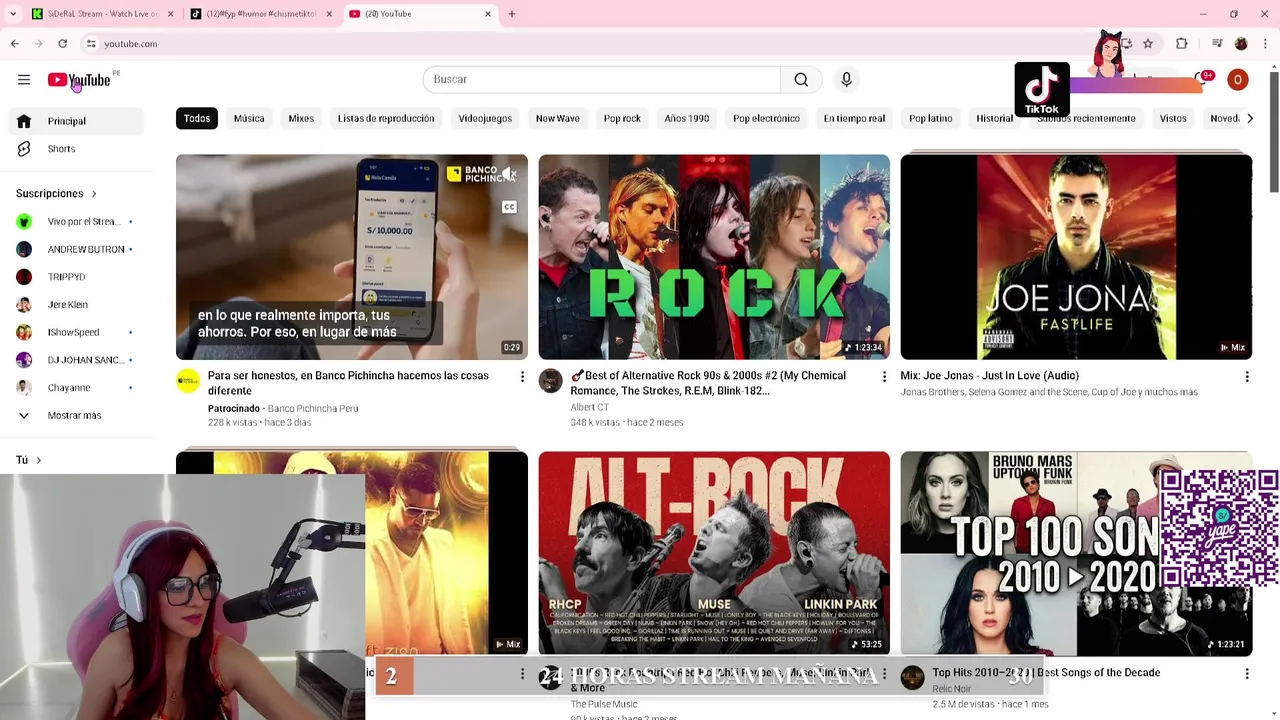The image size is (1280, 720).
Task: Open options for Best of Alternative Rock video
Action: coord(884,377)
